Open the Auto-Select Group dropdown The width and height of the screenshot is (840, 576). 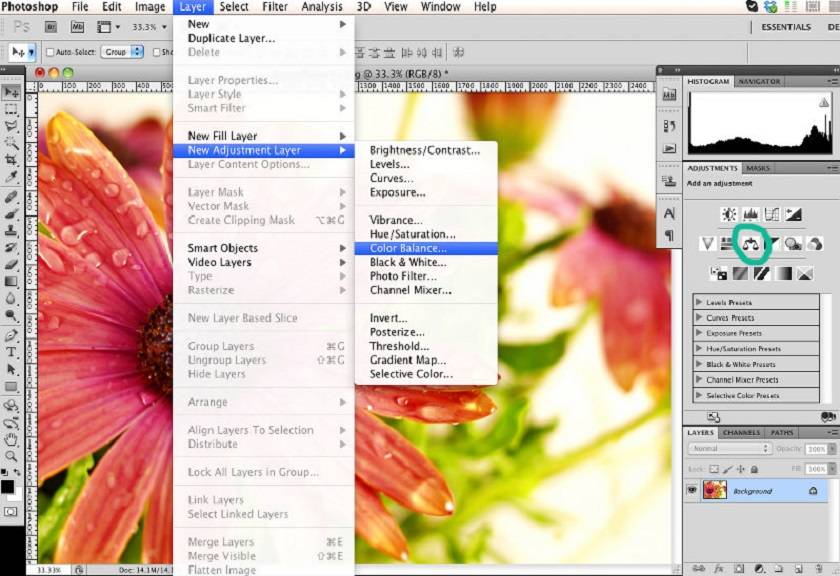coord(123,52)
